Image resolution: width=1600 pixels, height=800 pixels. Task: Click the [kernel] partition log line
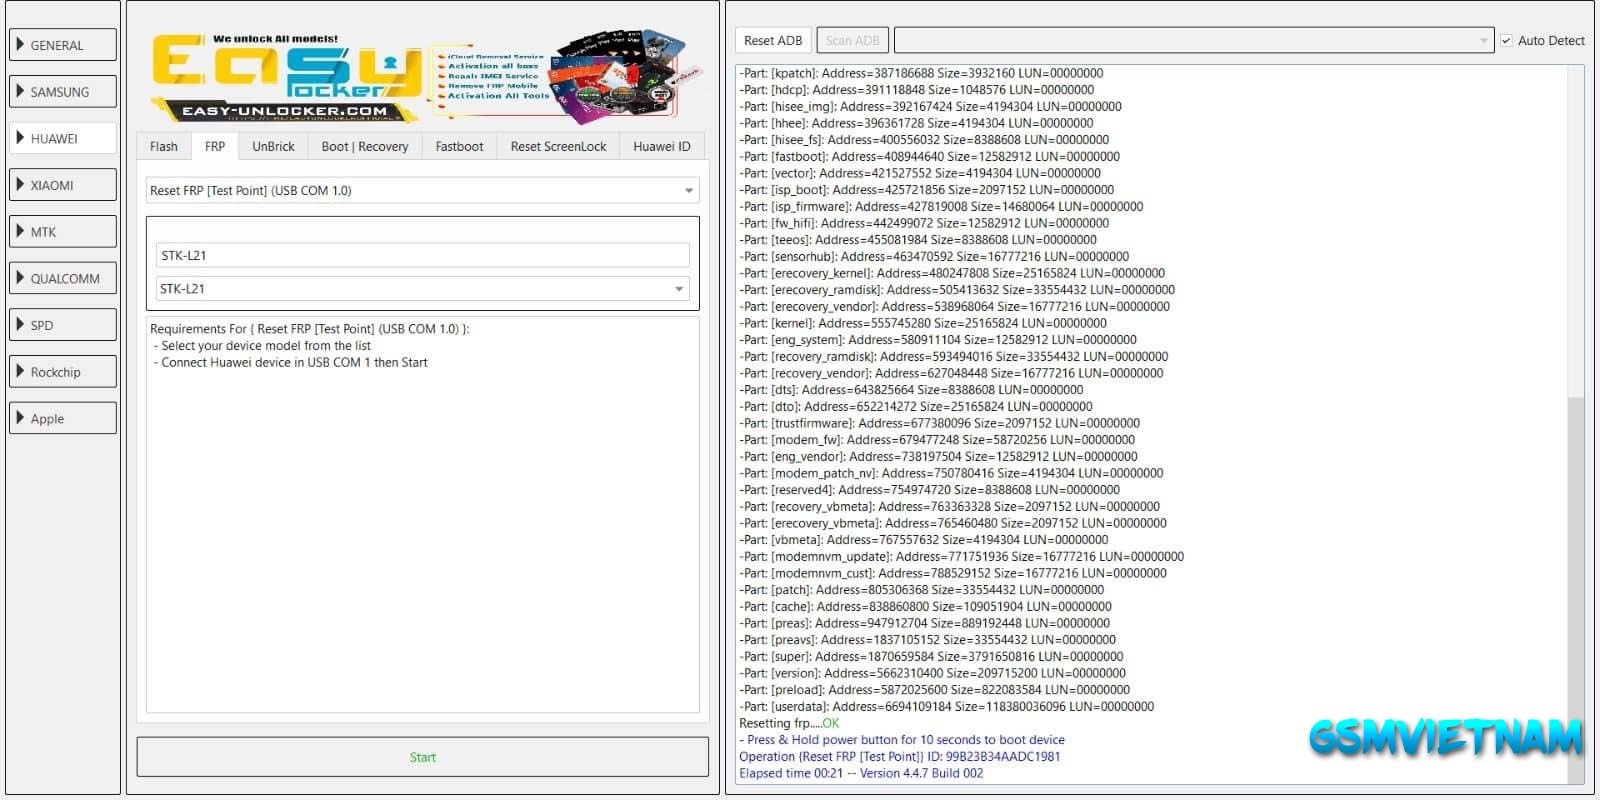pos(922,323)
